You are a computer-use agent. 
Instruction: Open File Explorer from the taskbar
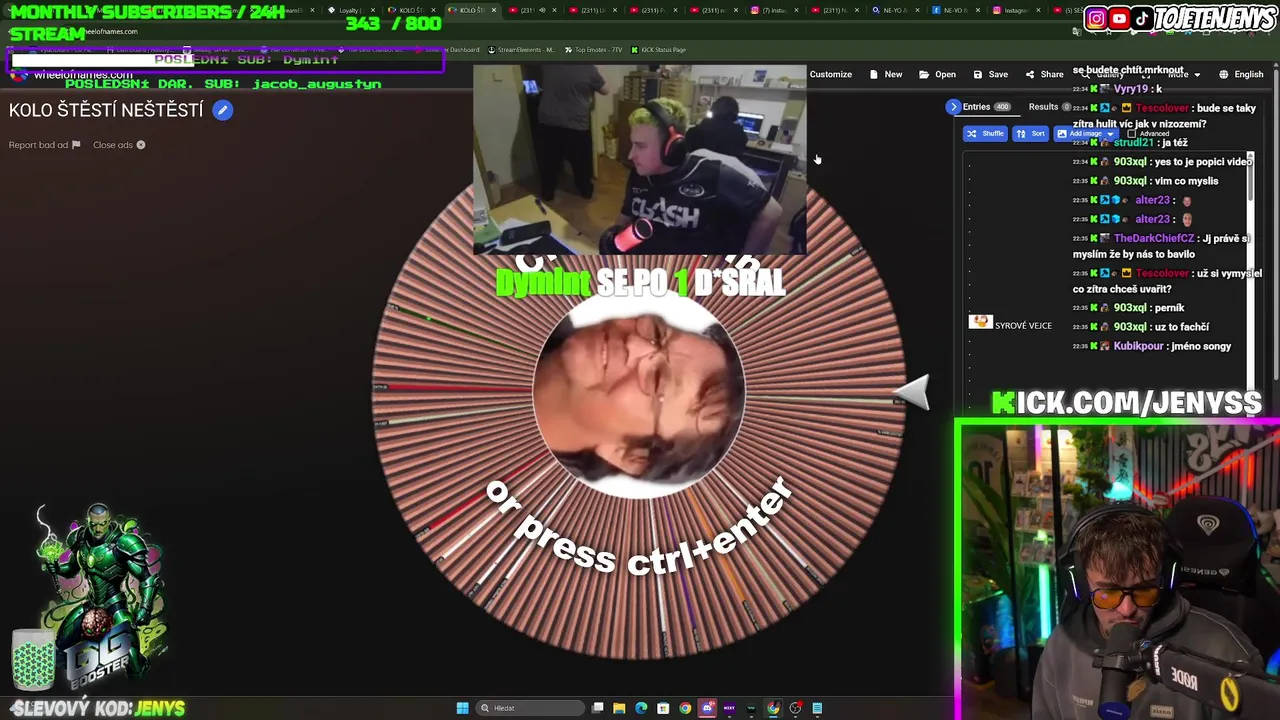pyautogui.click(x=619, y=708)
